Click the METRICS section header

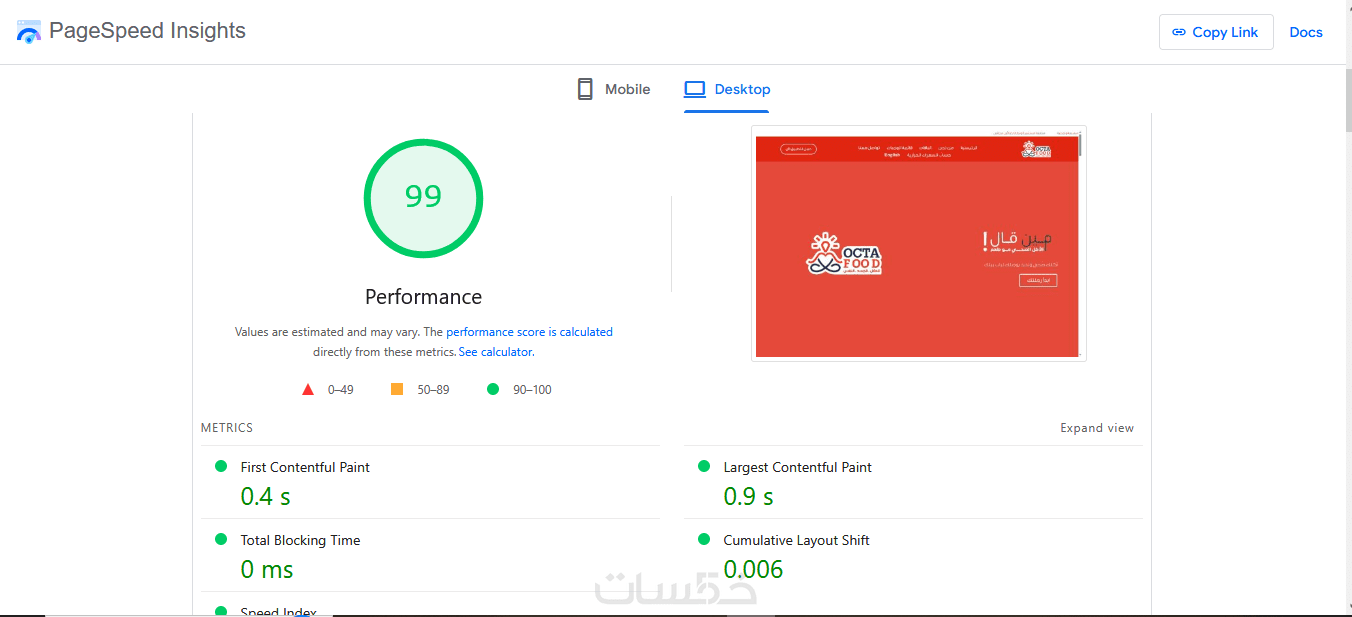[x=227, y=428]
